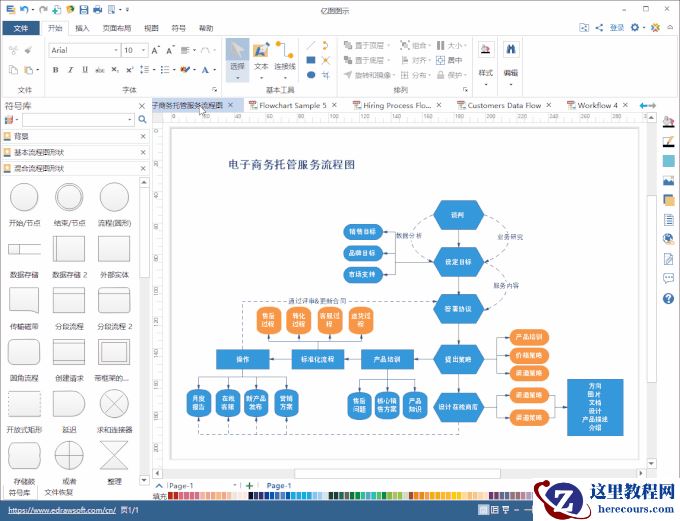The height and width of the screenshot is (521, 680).
Task: Open the image panel on right sidebar
Action: pyautogui.click(x=668, y=180)
